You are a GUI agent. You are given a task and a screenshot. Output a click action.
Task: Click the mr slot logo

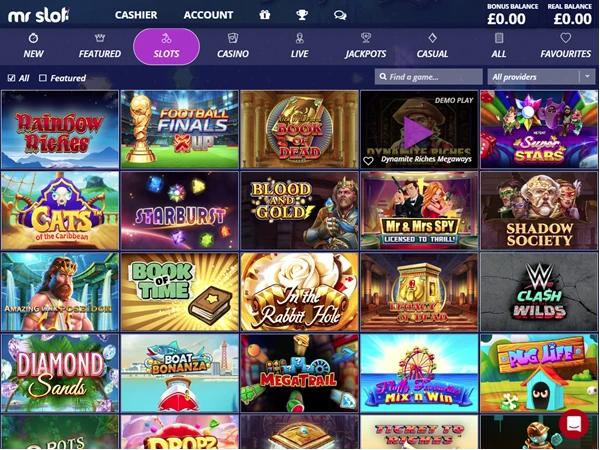point(39,15)
